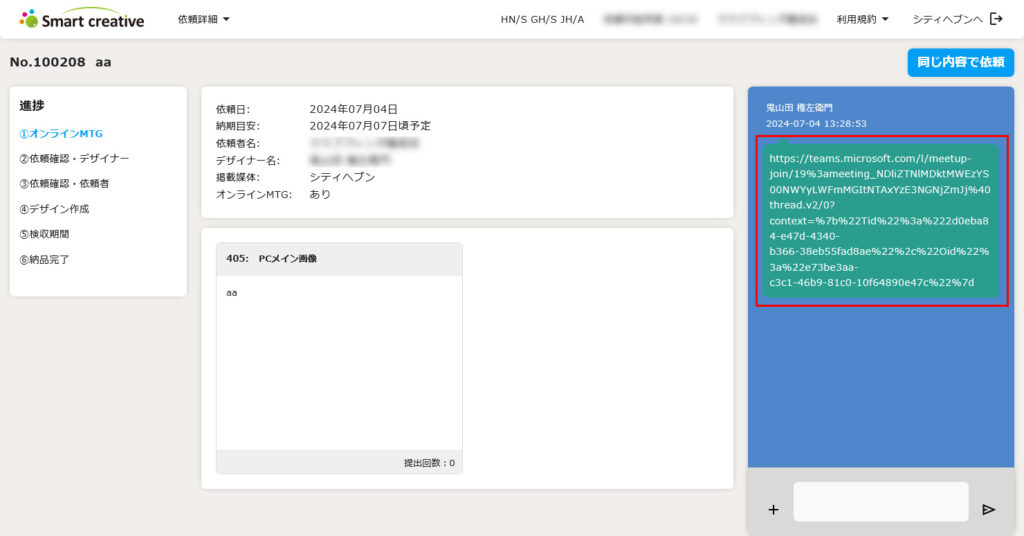Click the No.100208 aa request title

click(61, 62)
